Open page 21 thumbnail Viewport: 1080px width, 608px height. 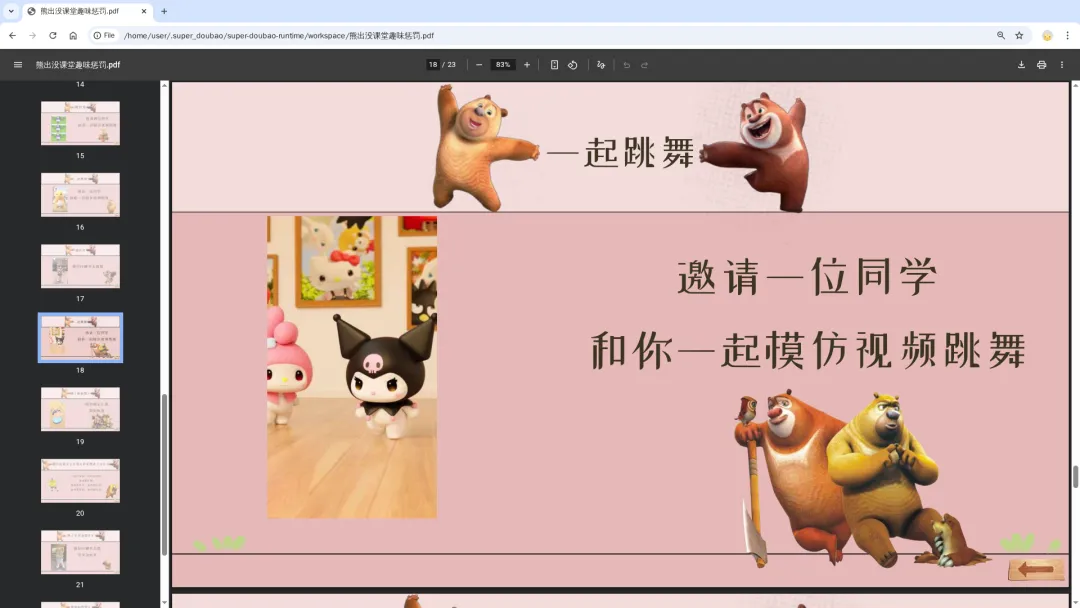[x=80, y=552]
